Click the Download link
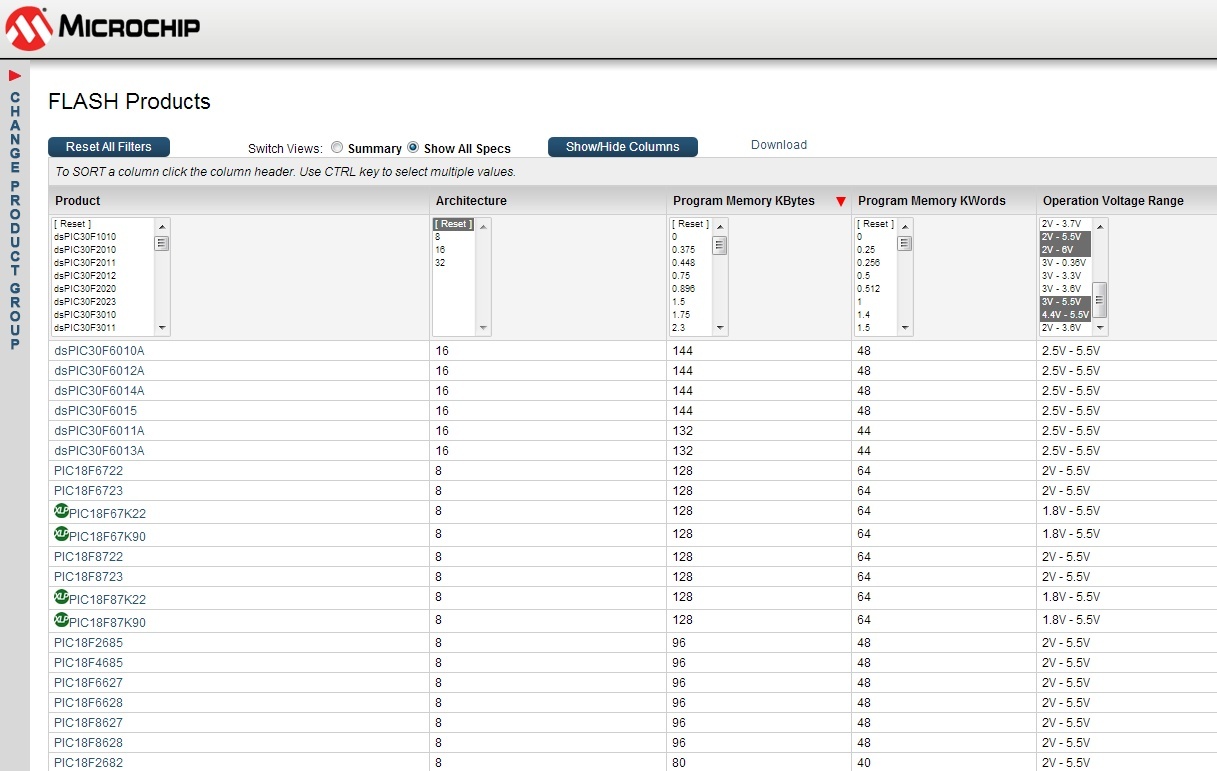1217x771 pixels. click(779, 145)
